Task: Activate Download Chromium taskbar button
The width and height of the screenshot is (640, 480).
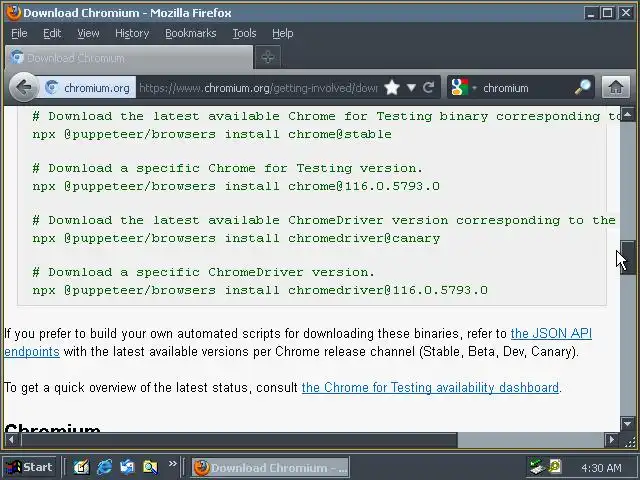Action: coord(270,467)
